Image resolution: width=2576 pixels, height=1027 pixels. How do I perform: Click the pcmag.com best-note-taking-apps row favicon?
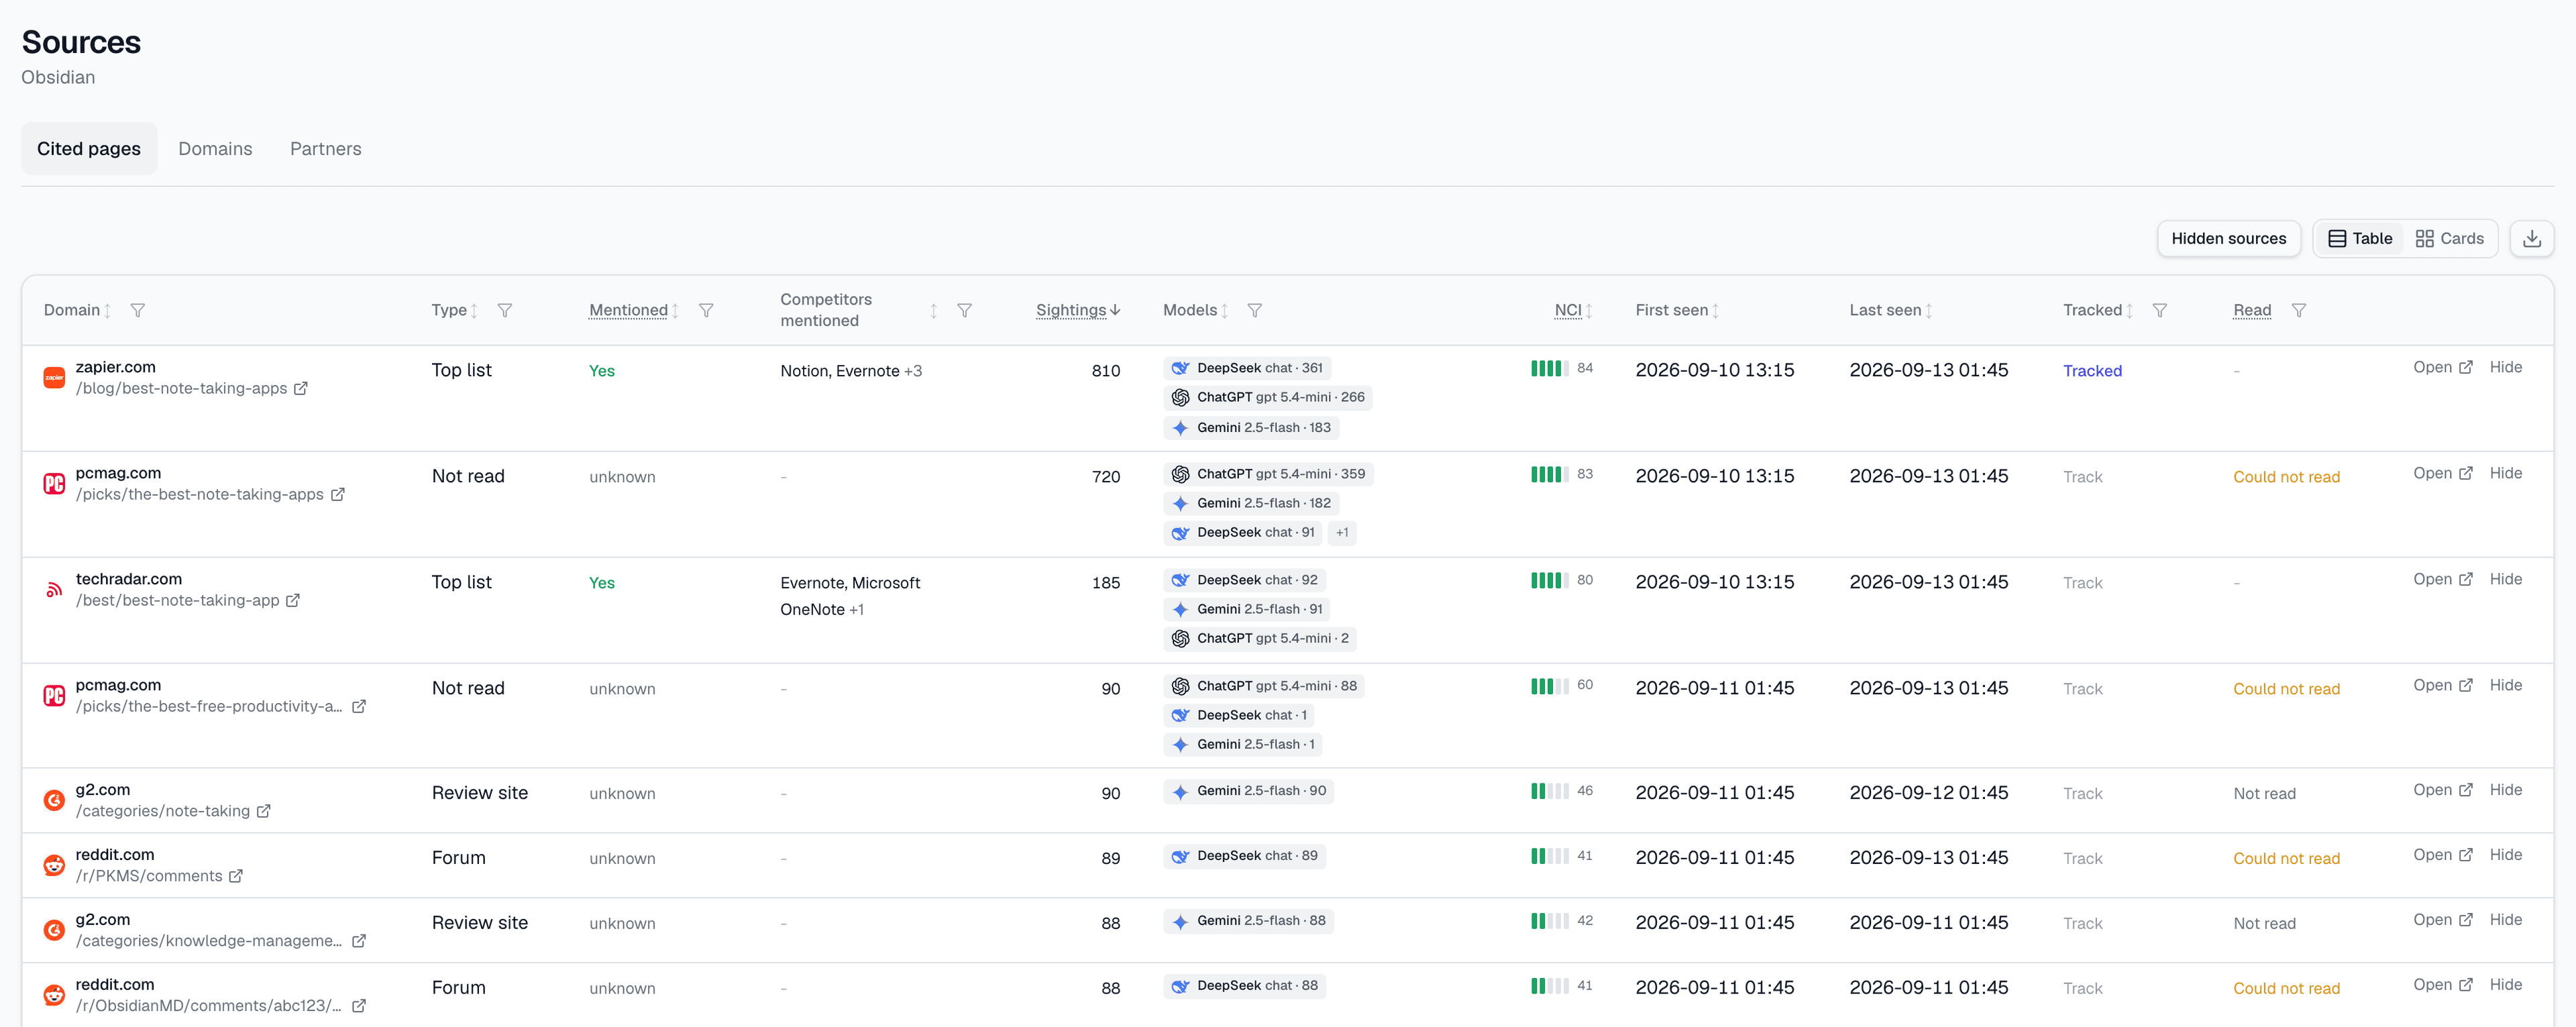click(x=54, y=483)
